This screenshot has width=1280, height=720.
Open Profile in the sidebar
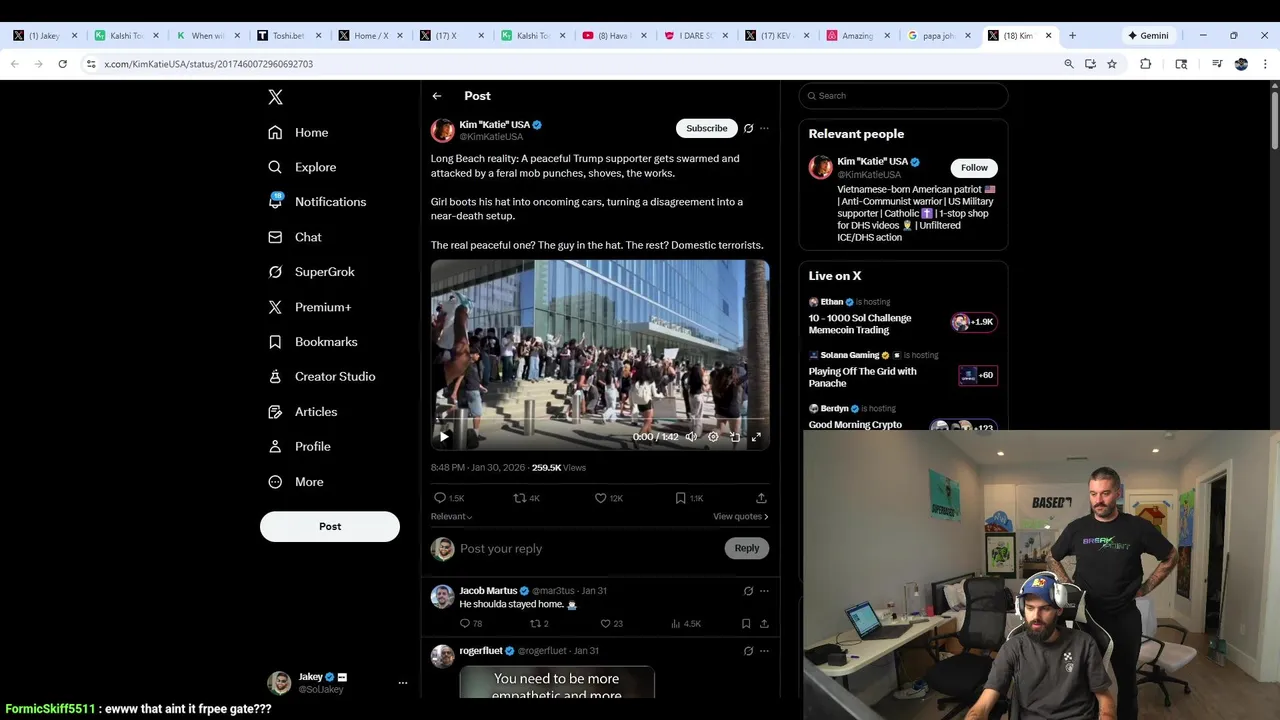[x=300, y=447]
